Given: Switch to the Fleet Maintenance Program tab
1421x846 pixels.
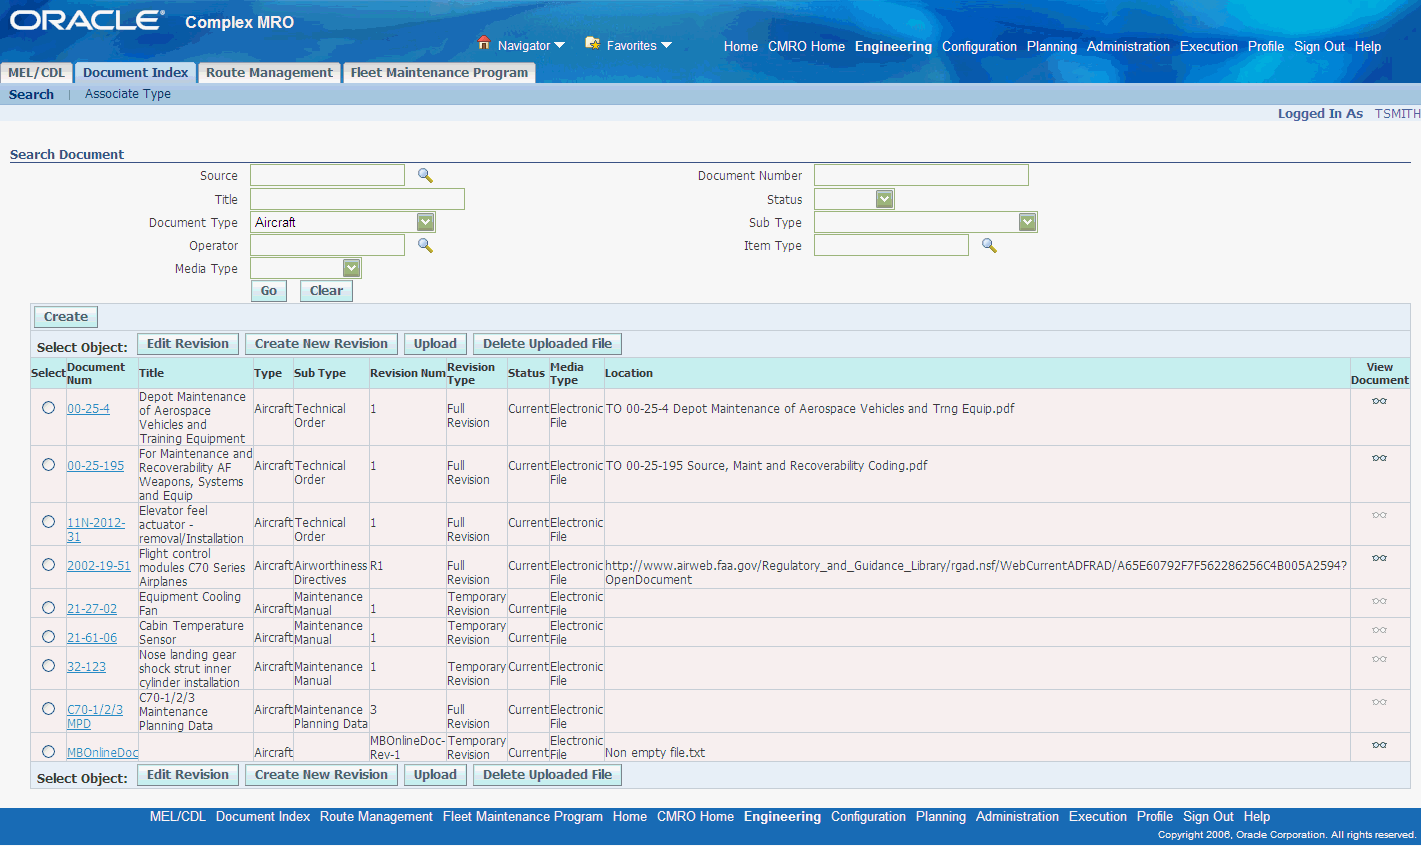Looking at the screenshot, I should [x=439, y=73].
